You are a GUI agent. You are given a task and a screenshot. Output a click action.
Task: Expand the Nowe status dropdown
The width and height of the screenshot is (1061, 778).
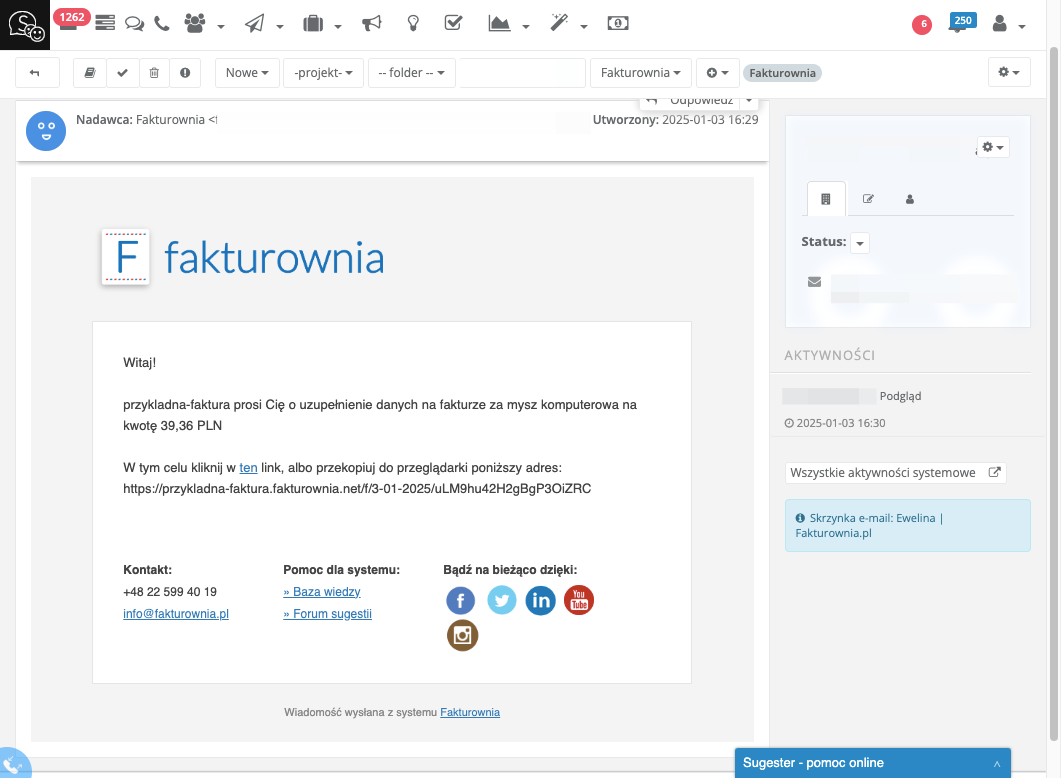point(247,72)
